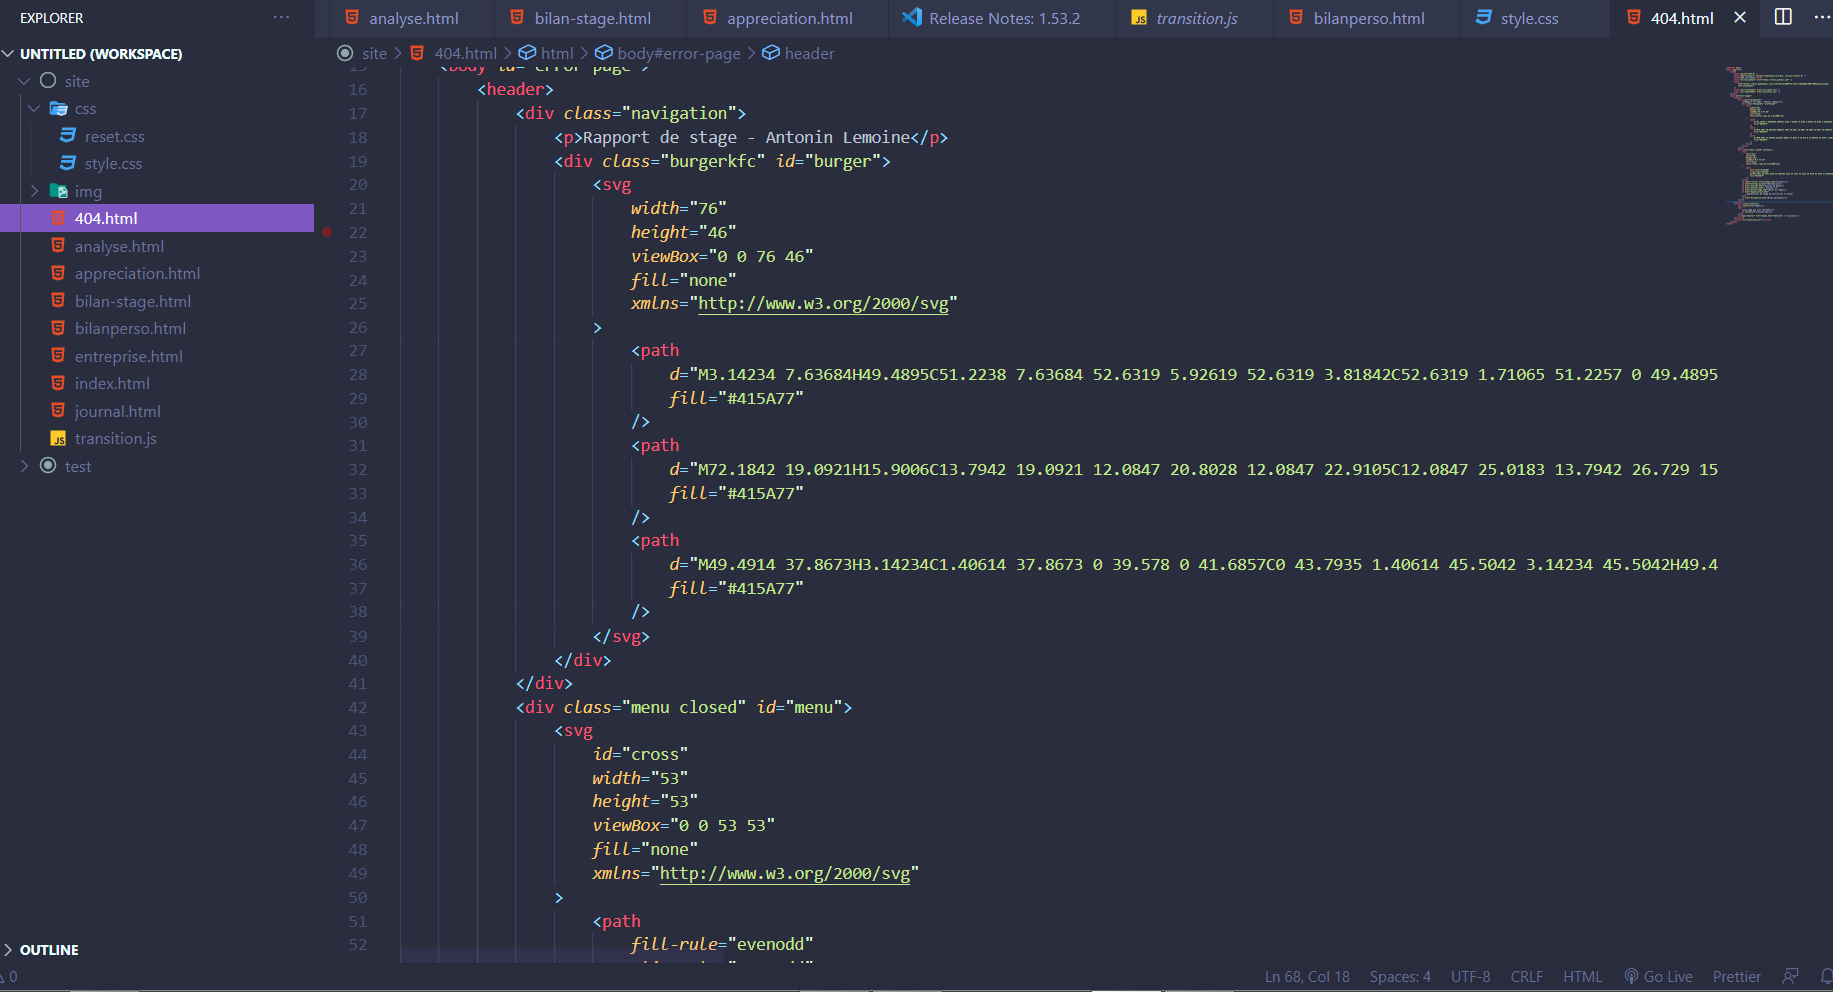Viewport: 1833px width, 992px height.
Task: Click the Spaces: 4 indentation setting
Action: [1399, 977]
